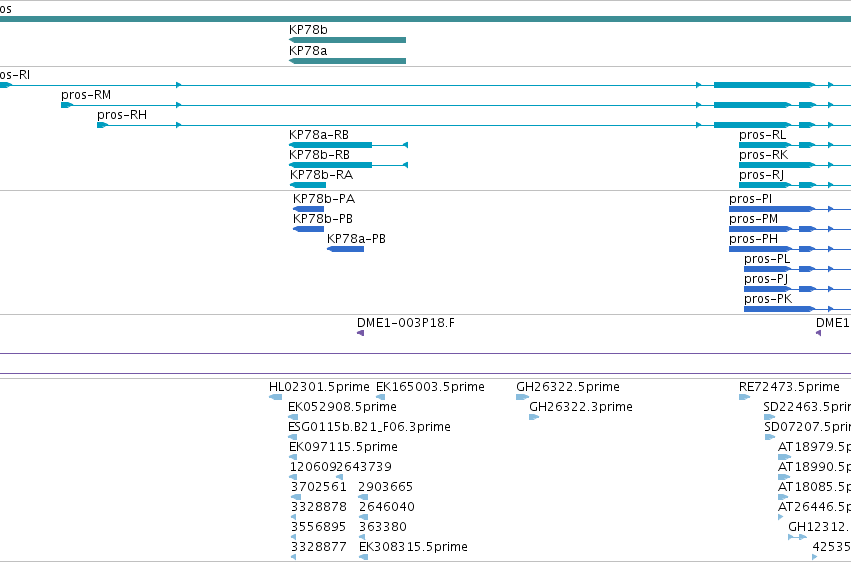Select the RE72473.5prime EST

744,397
